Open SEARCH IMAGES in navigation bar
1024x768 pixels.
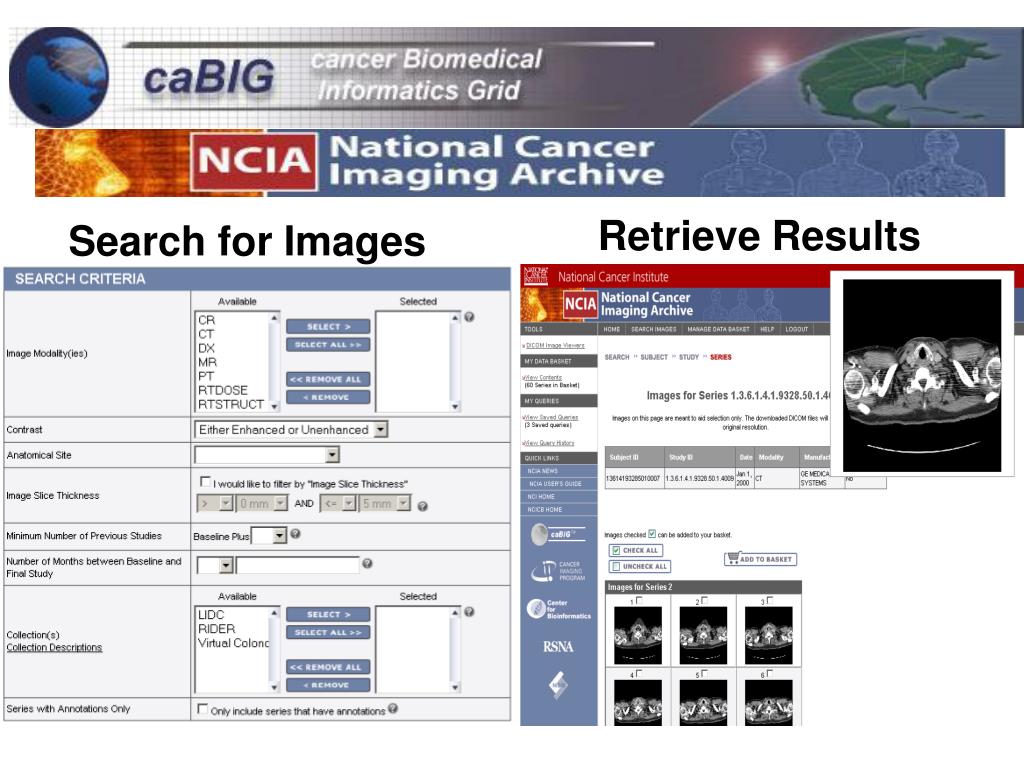coord(654,329)
